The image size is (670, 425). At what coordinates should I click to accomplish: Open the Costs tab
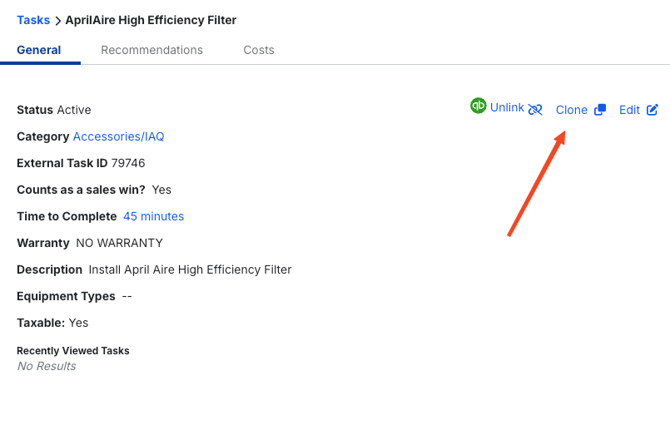click(x=259, y=50)
